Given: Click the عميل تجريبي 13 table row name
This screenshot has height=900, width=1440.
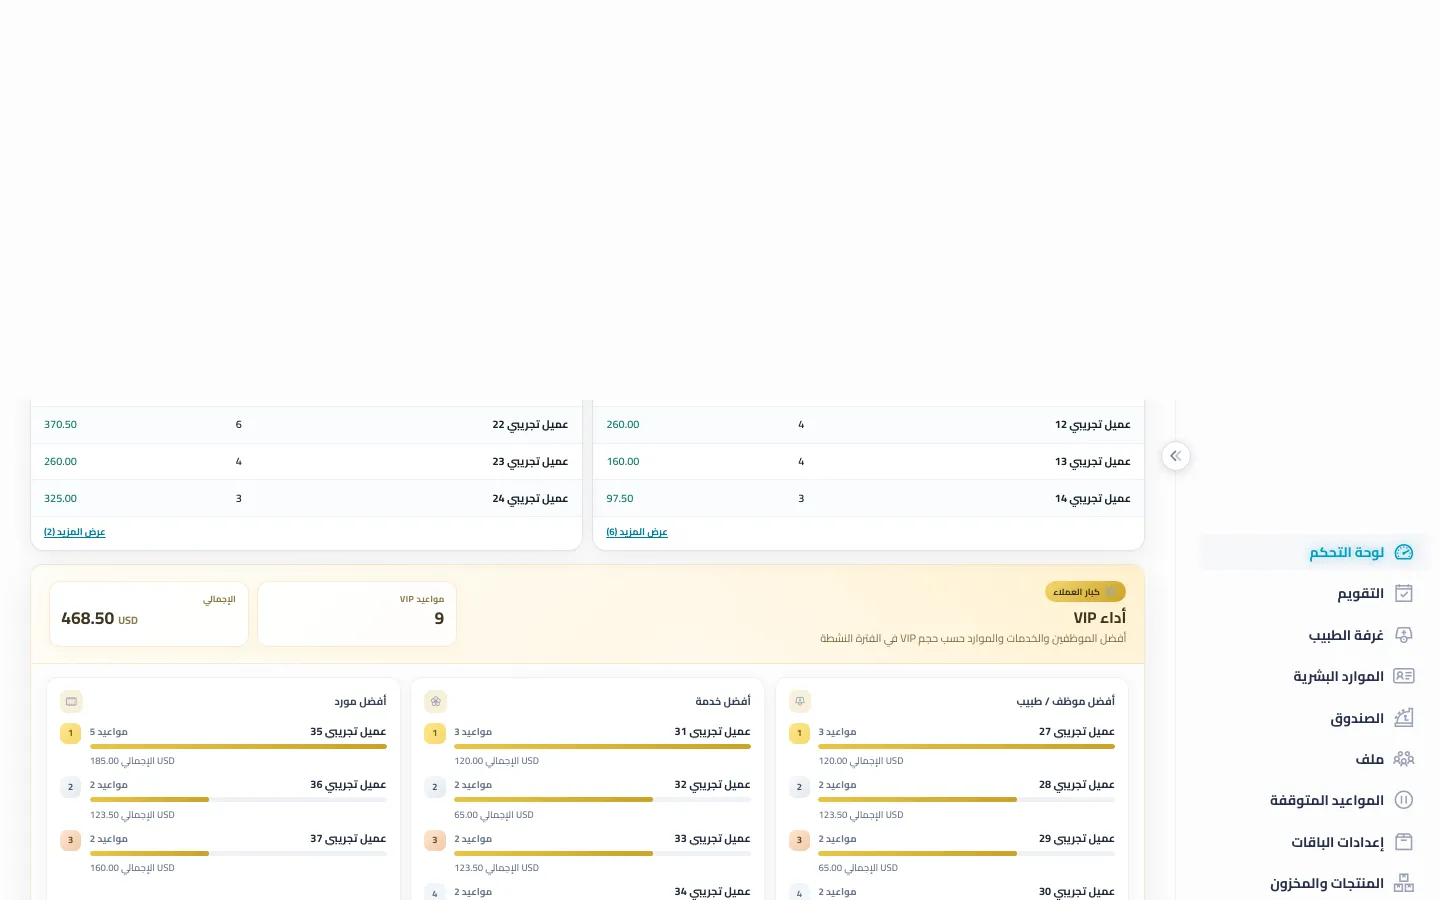Looking at the screenshot, I should coord(1093,462).
